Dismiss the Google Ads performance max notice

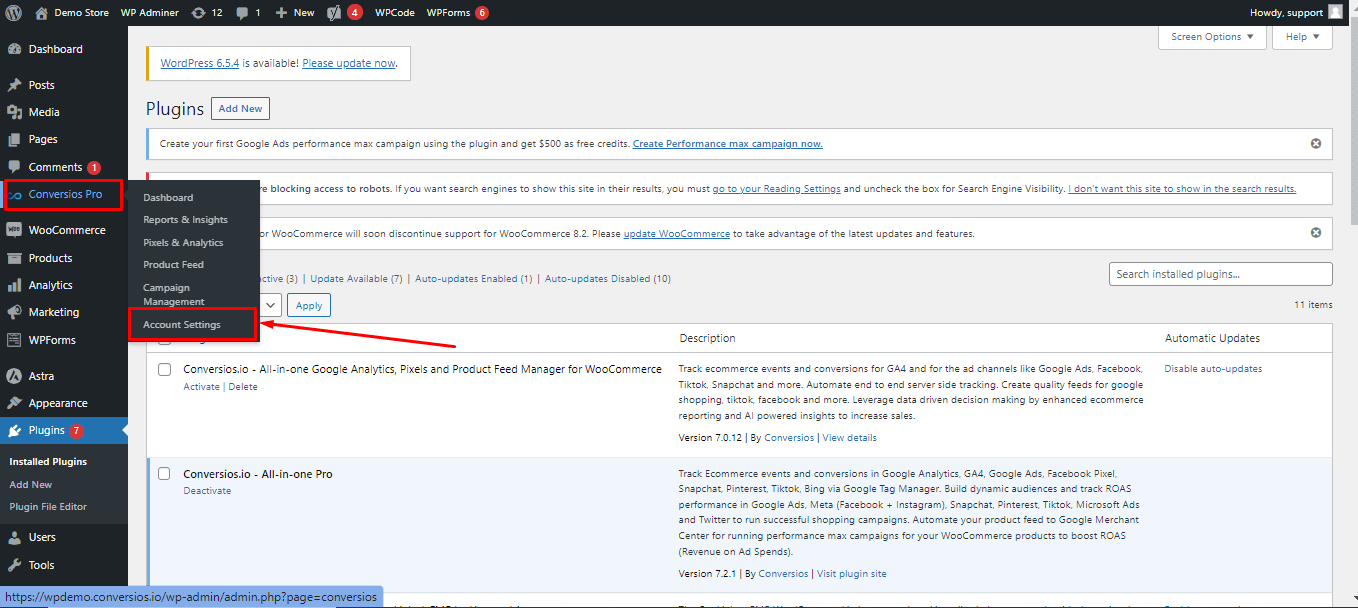(1316, 143)
